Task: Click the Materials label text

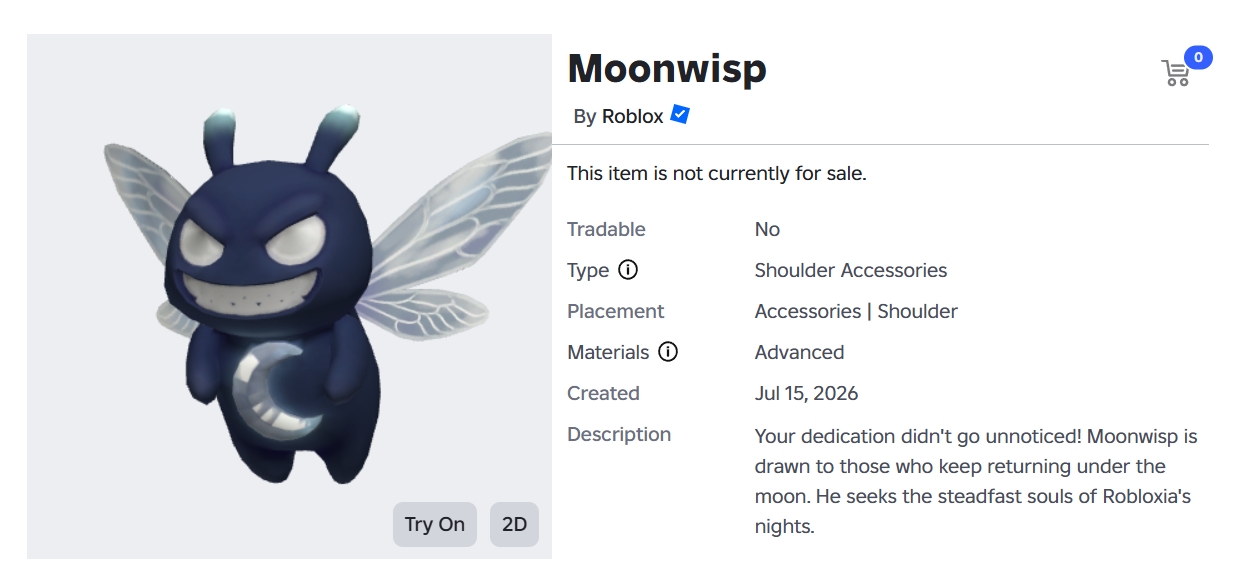Action: (x=608, y=352)
